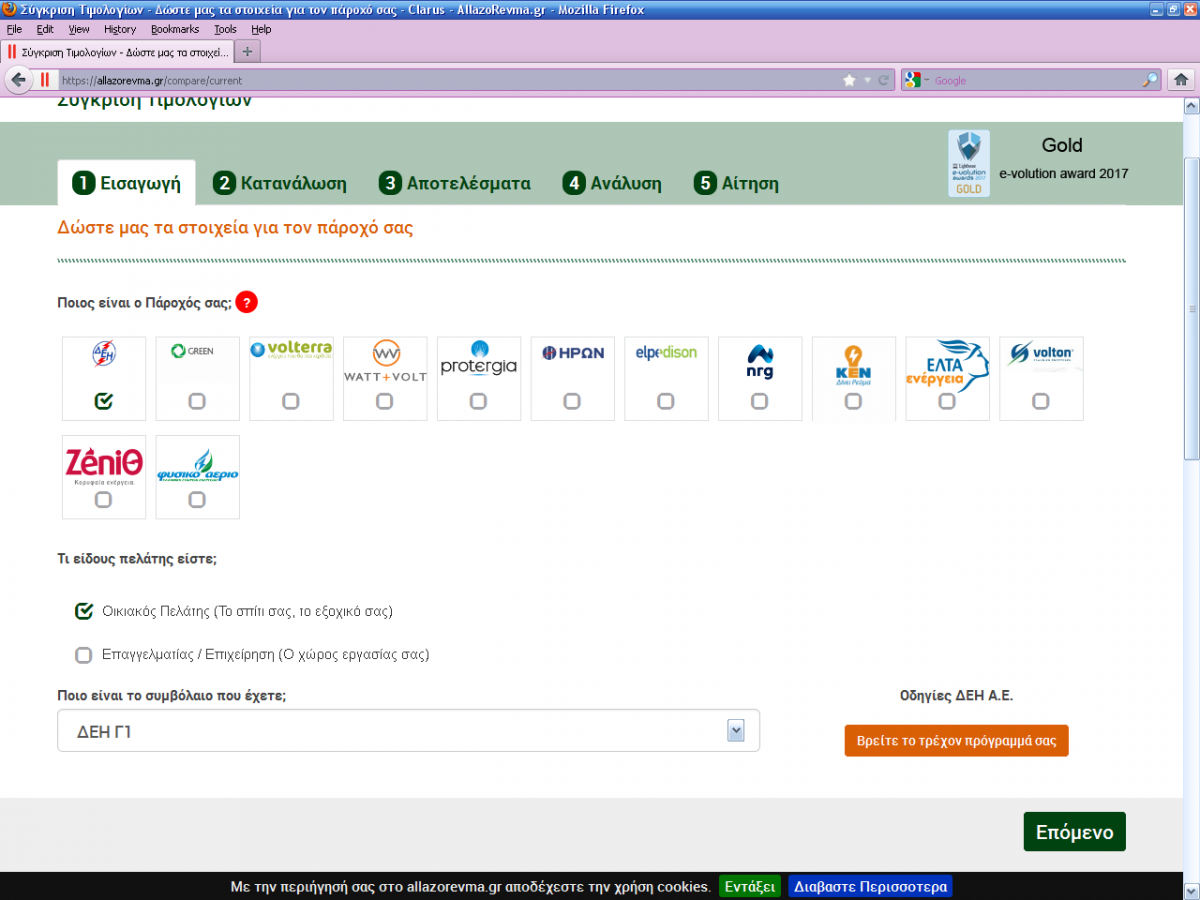
Task: Click the Watt+Volt provider logo
Action: (385, 361)
